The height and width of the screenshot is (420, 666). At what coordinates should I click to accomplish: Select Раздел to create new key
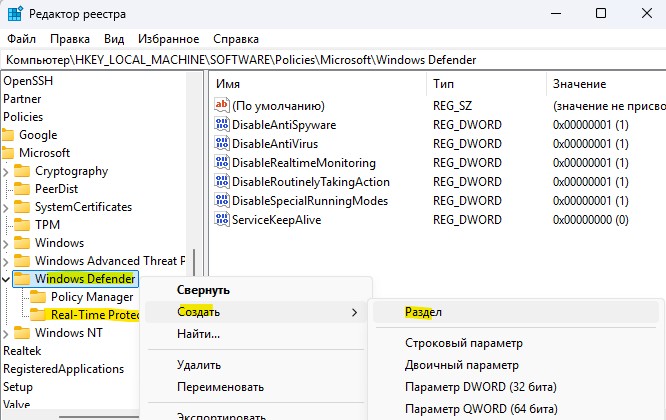point(516,312)
